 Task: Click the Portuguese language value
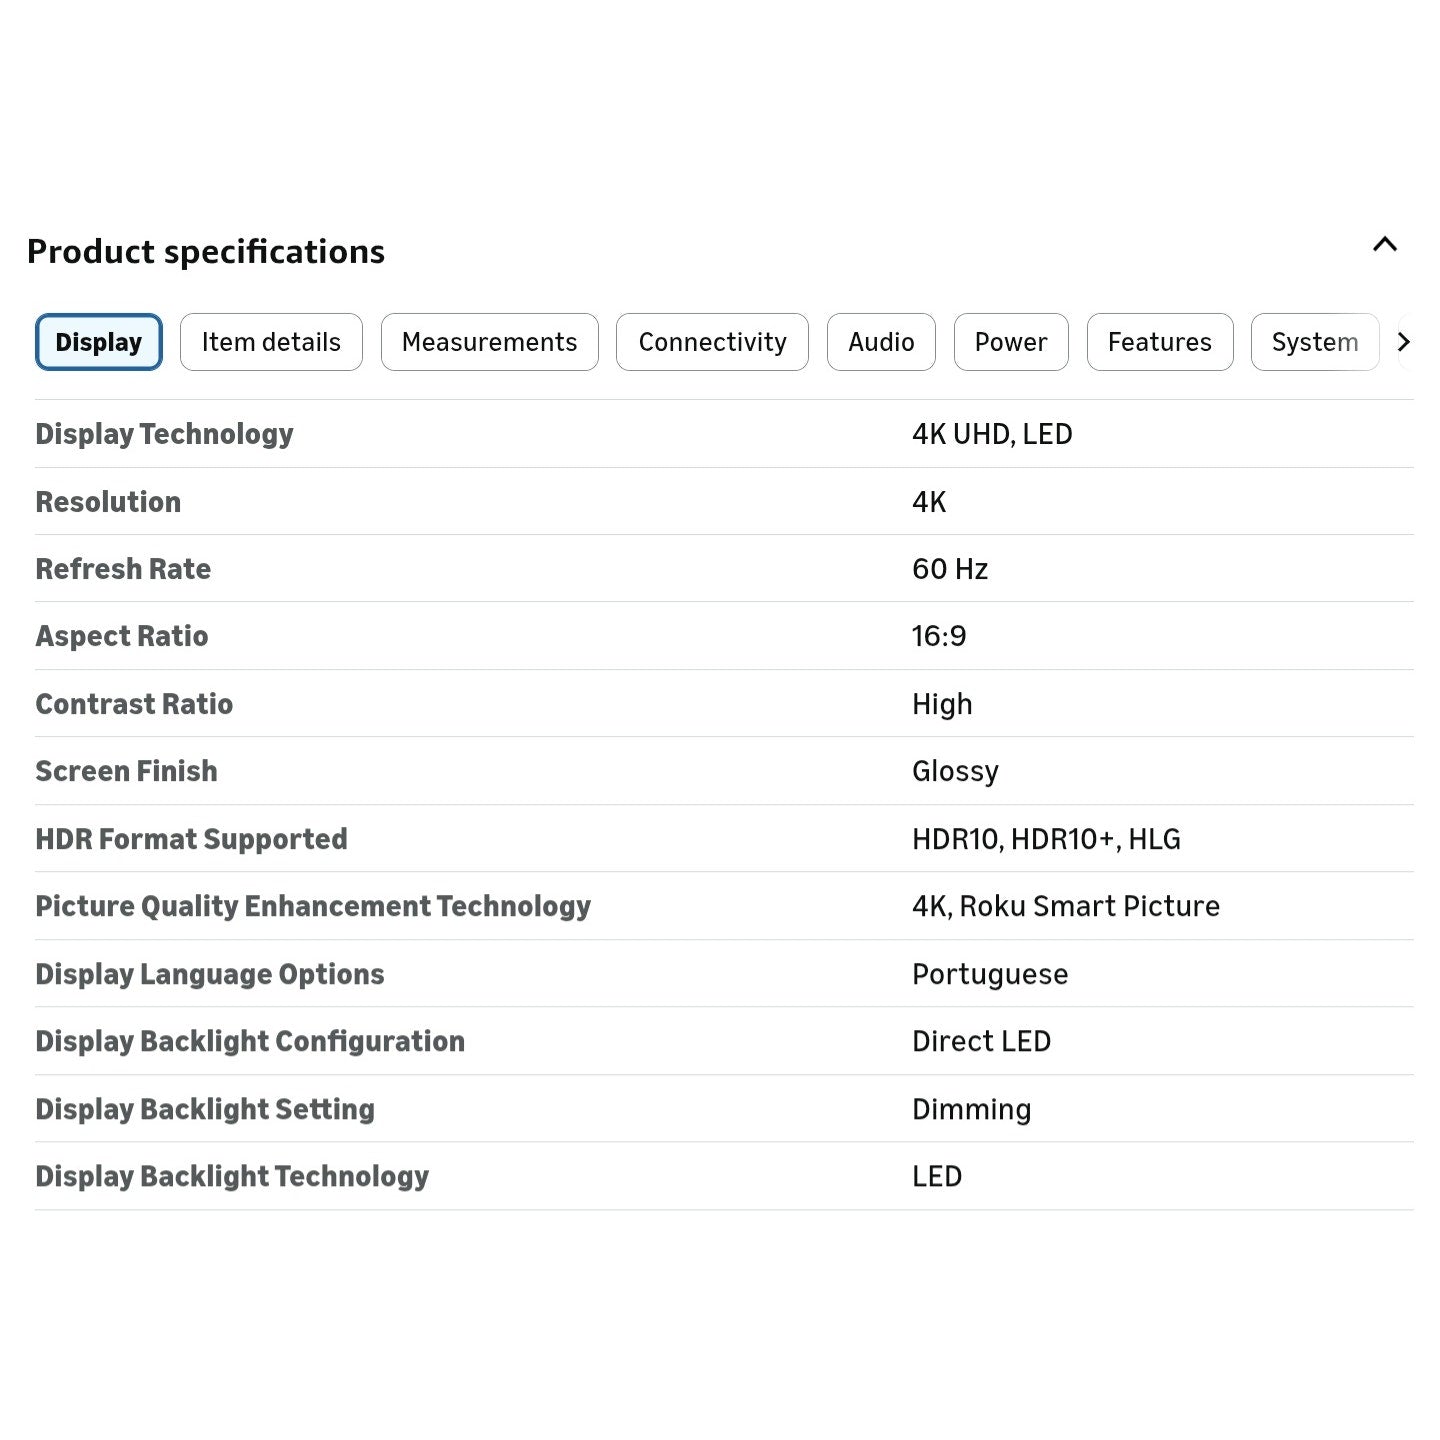(x=989, y=974)
